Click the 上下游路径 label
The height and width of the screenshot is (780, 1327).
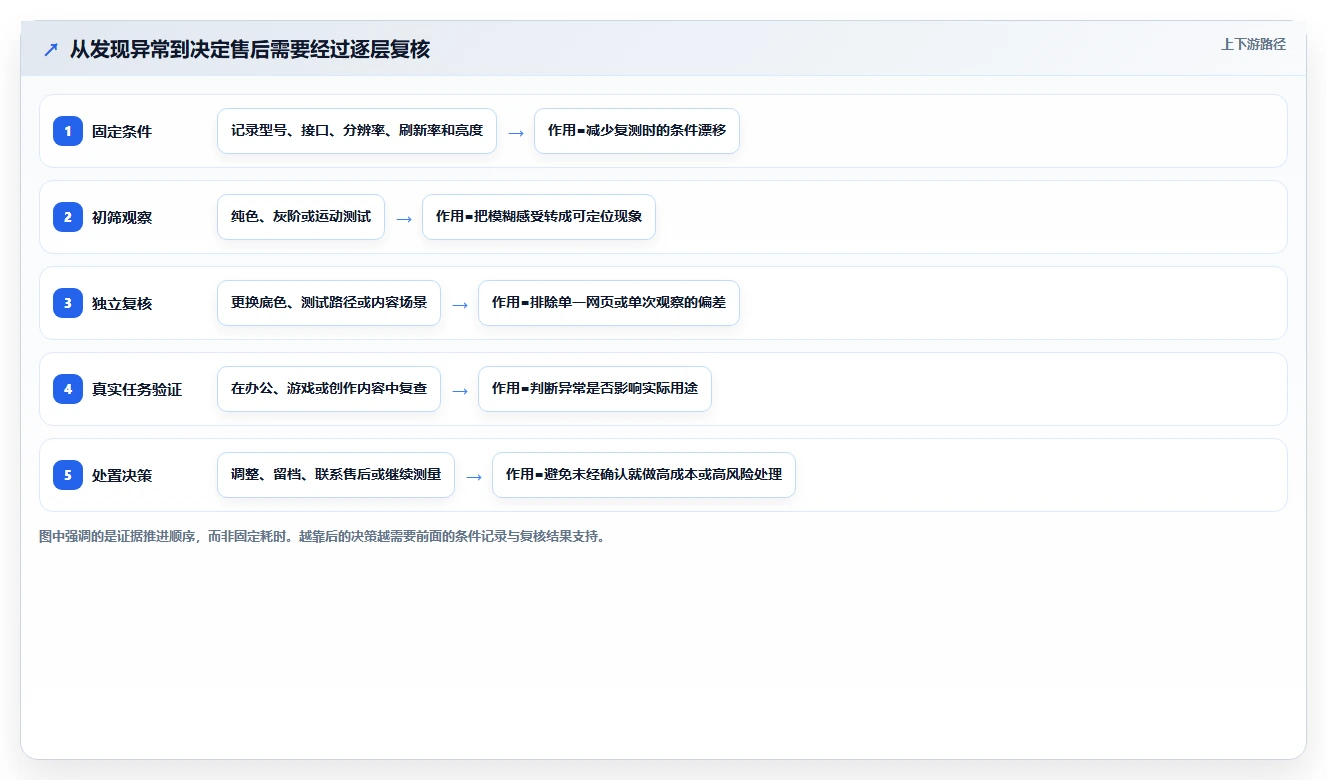tap(1253, 44)
